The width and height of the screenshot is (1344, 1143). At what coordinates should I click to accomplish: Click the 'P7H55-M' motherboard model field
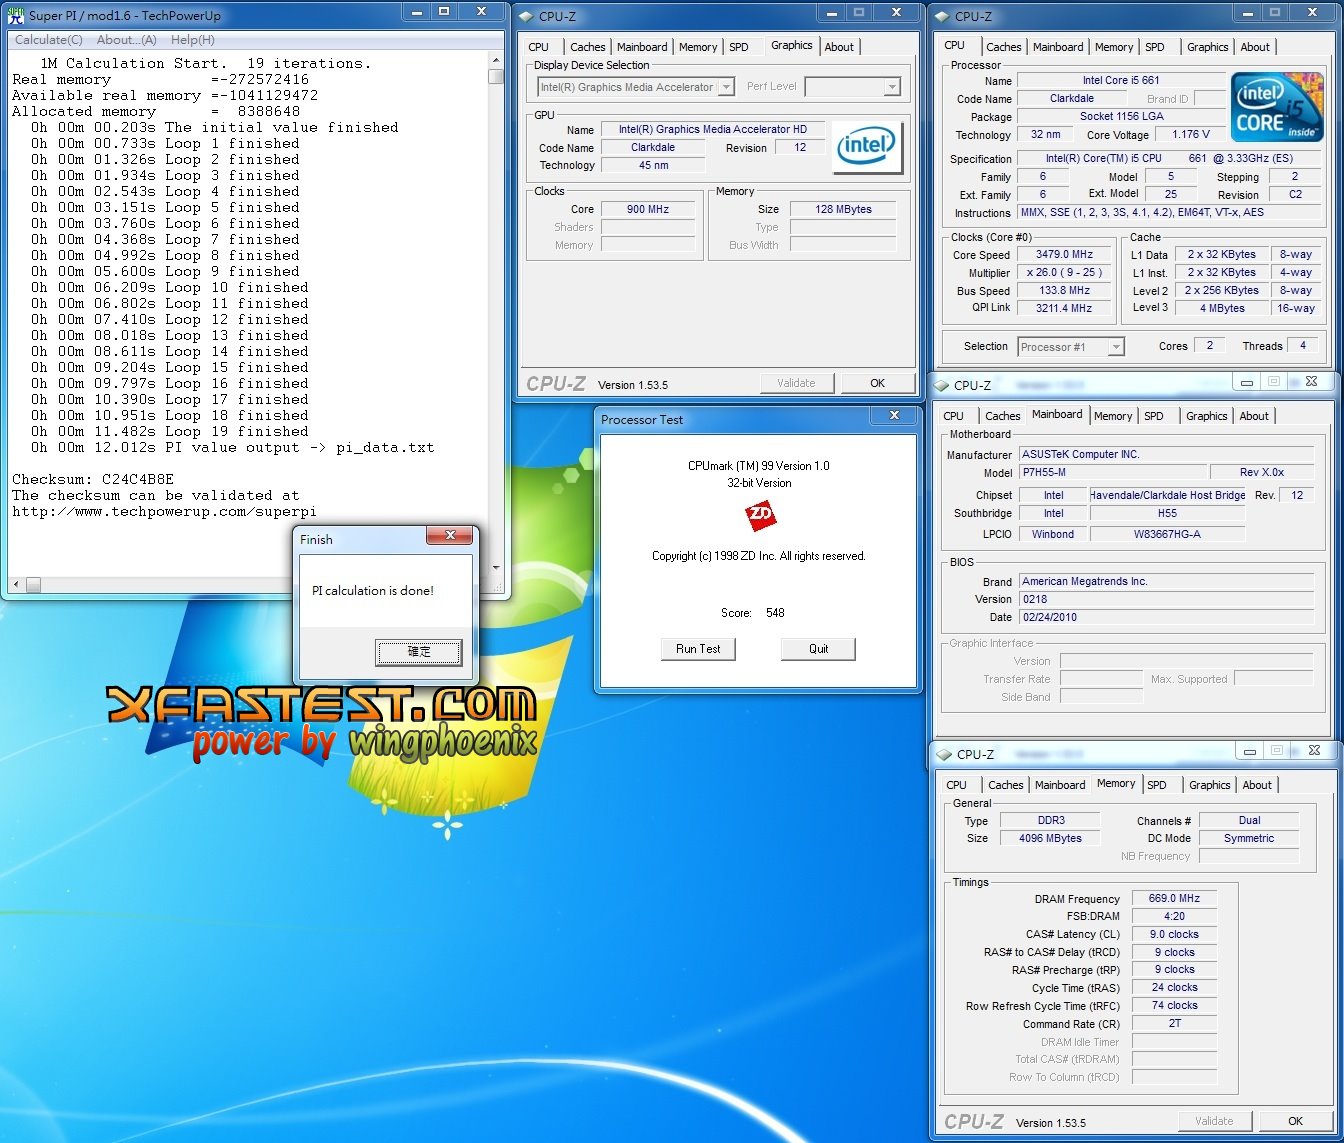tap(1112, 472)
